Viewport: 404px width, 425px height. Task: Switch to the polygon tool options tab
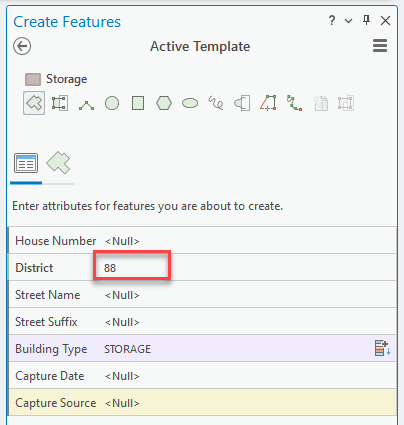[58, 163]
